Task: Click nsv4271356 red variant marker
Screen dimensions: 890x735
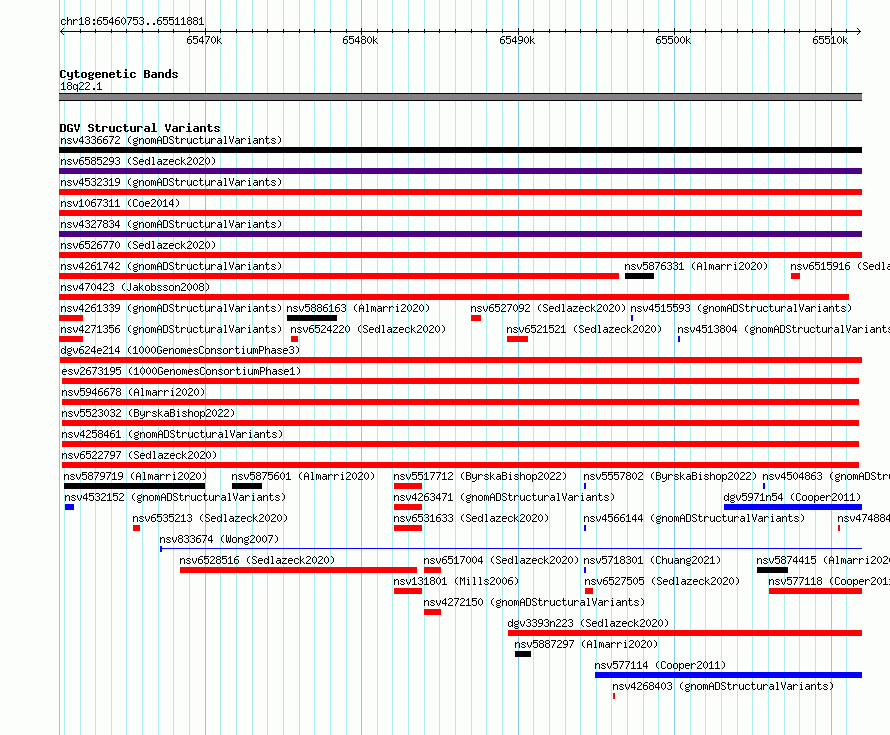Action: tap(71, 339)
